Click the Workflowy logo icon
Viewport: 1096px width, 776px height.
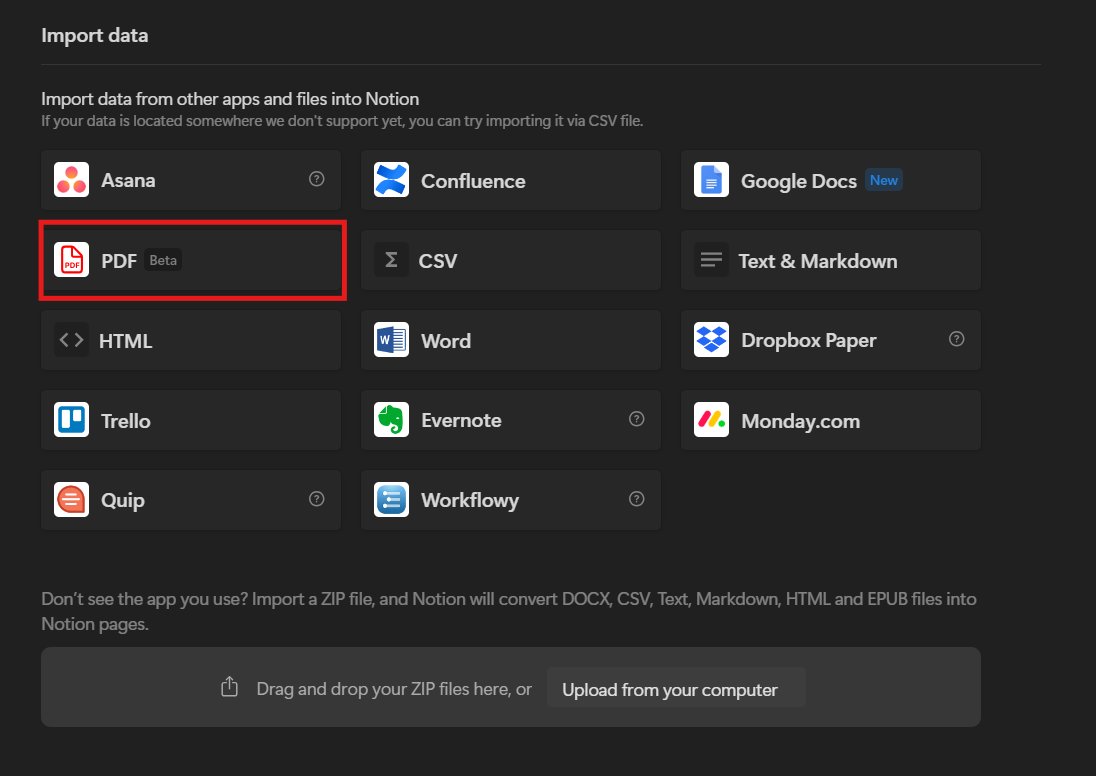click(x=391, y=500)
